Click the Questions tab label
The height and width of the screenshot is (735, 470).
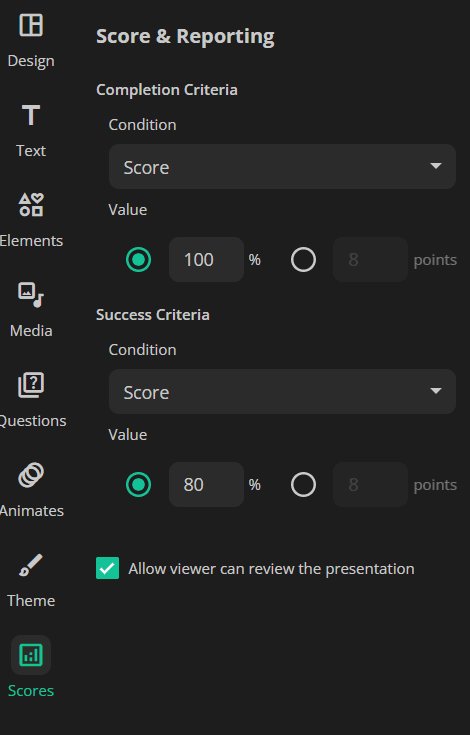33,420
